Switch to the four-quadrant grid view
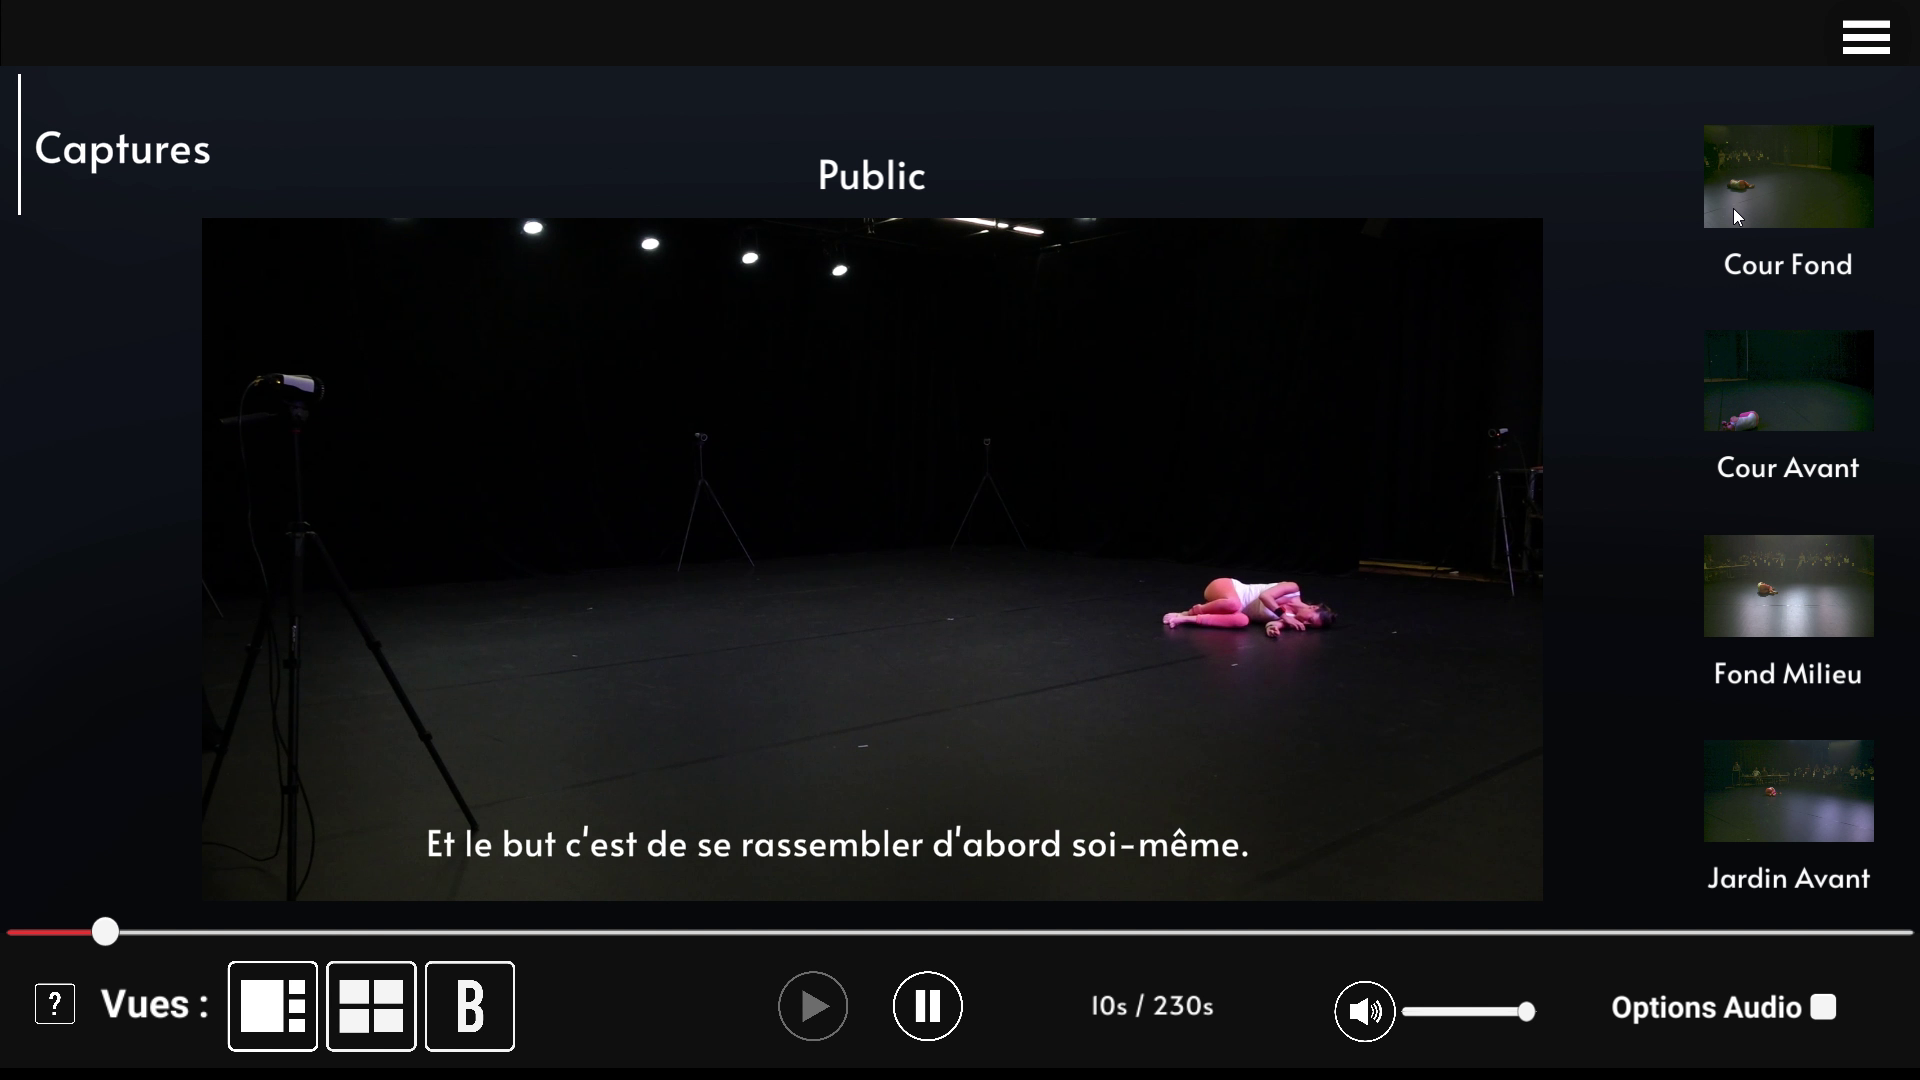The height and width of the screenshot is (1080, 1920). click(x=371, y=1006)
